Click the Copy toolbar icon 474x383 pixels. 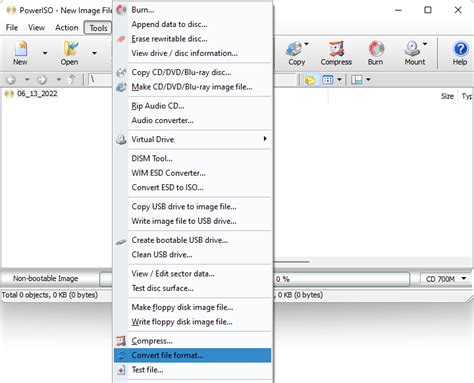[296, 53]
